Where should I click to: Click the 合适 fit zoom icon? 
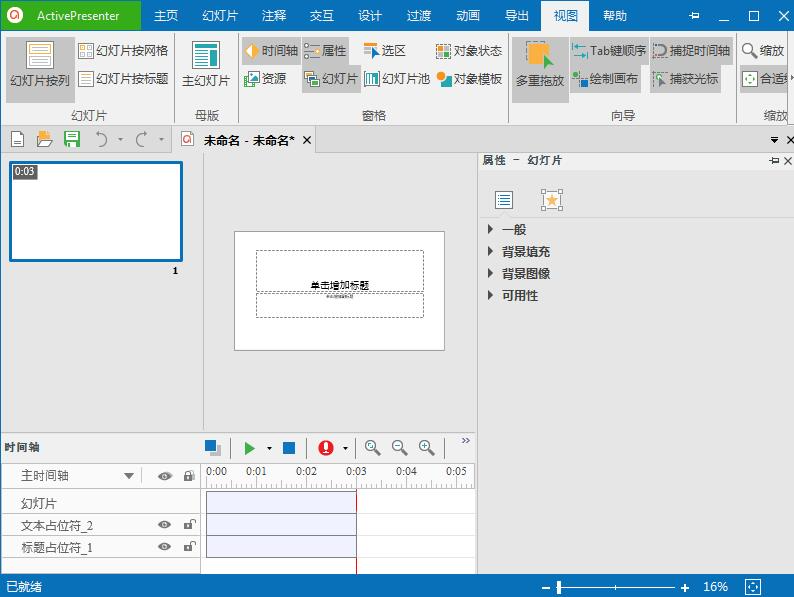749,78
